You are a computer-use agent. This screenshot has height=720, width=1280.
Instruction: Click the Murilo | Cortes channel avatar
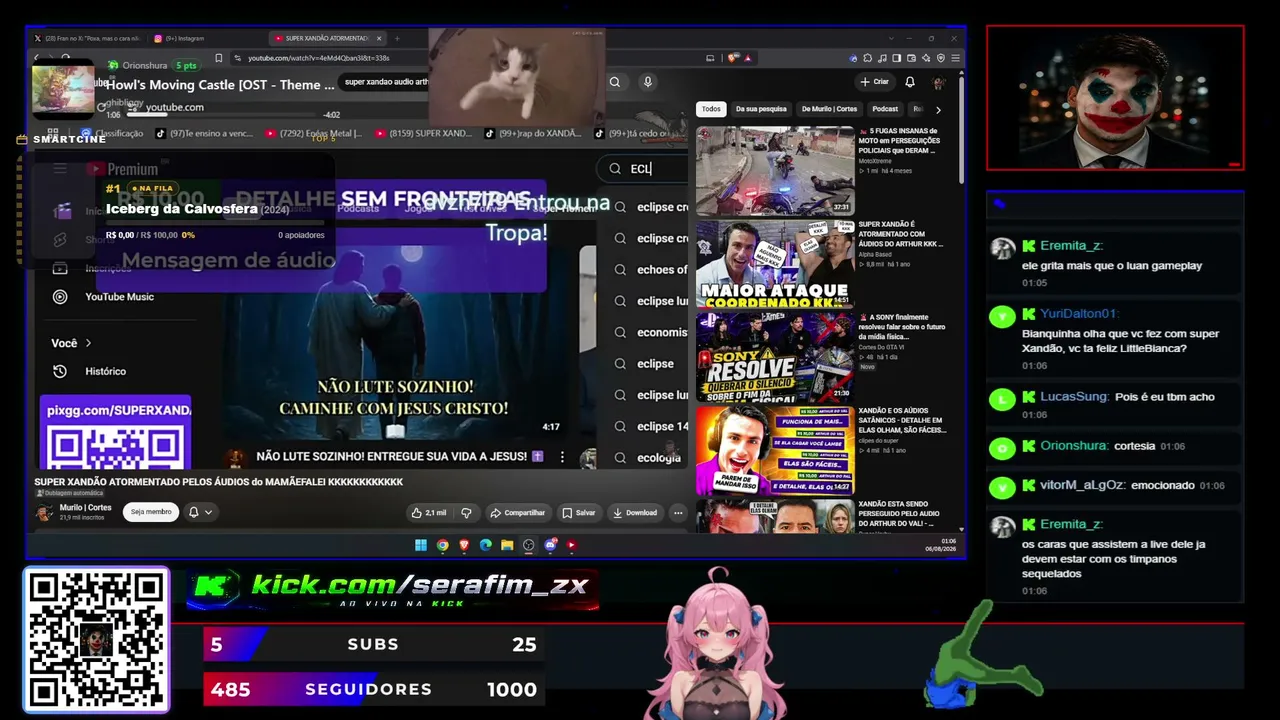coord(45,512)
